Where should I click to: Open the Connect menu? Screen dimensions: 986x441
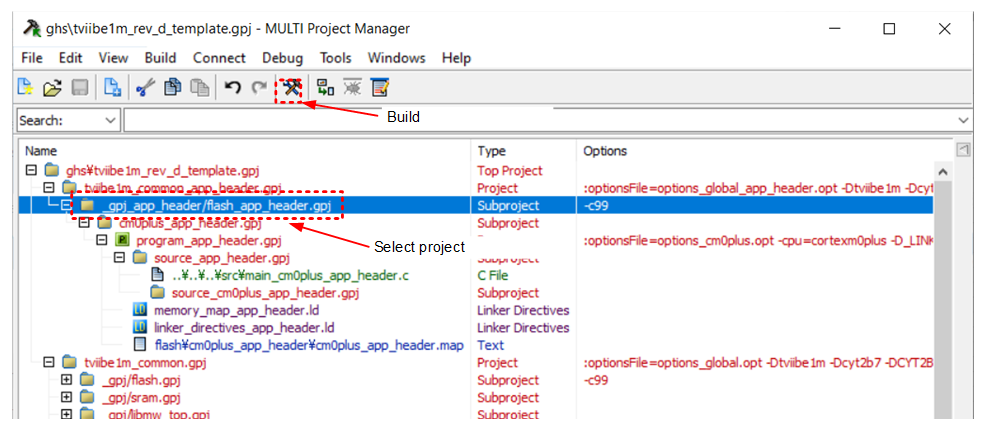click(219, 59)
